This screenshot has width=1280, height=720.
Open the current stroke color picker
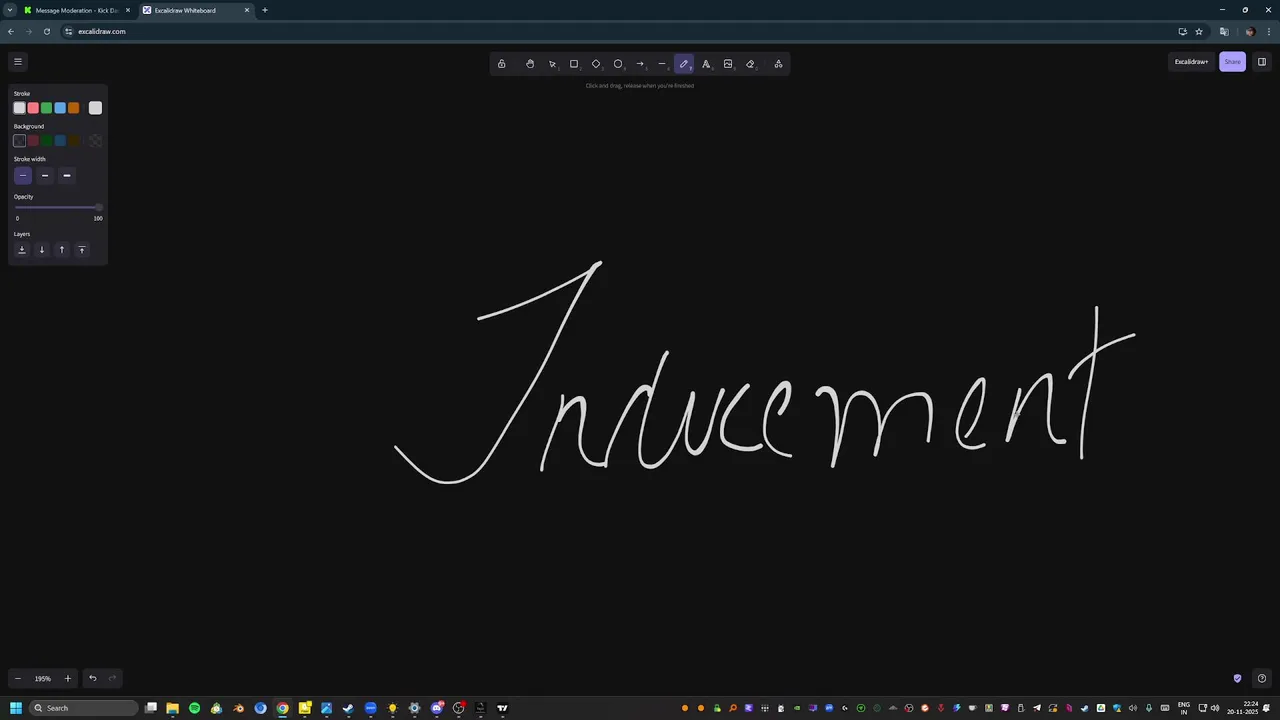[x=95, y=108]
